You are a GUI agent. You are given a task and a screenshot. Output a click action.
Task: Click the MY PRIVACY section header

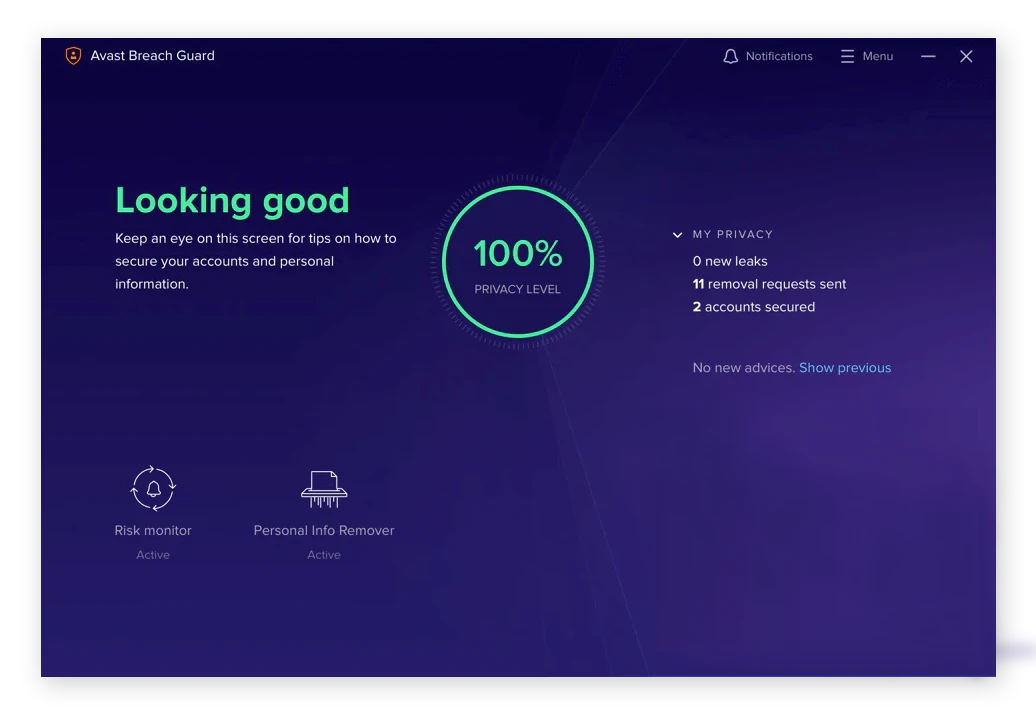coord(732,234)
